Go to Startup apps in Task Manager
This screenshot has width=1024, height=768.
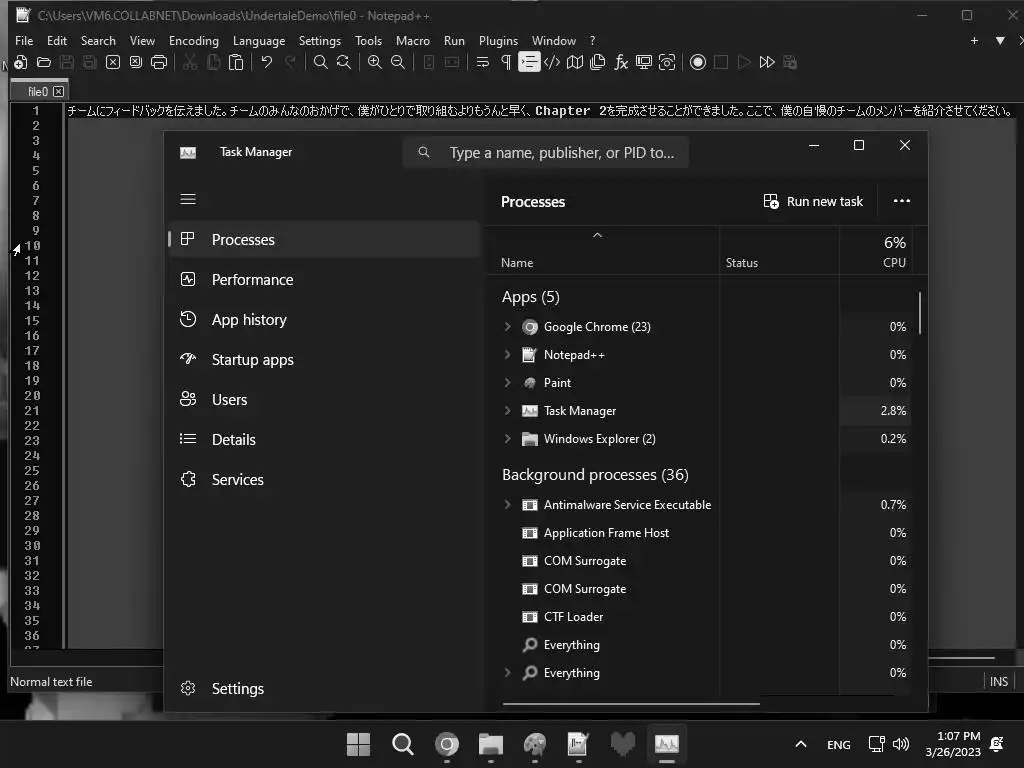[x=325, y=360]
